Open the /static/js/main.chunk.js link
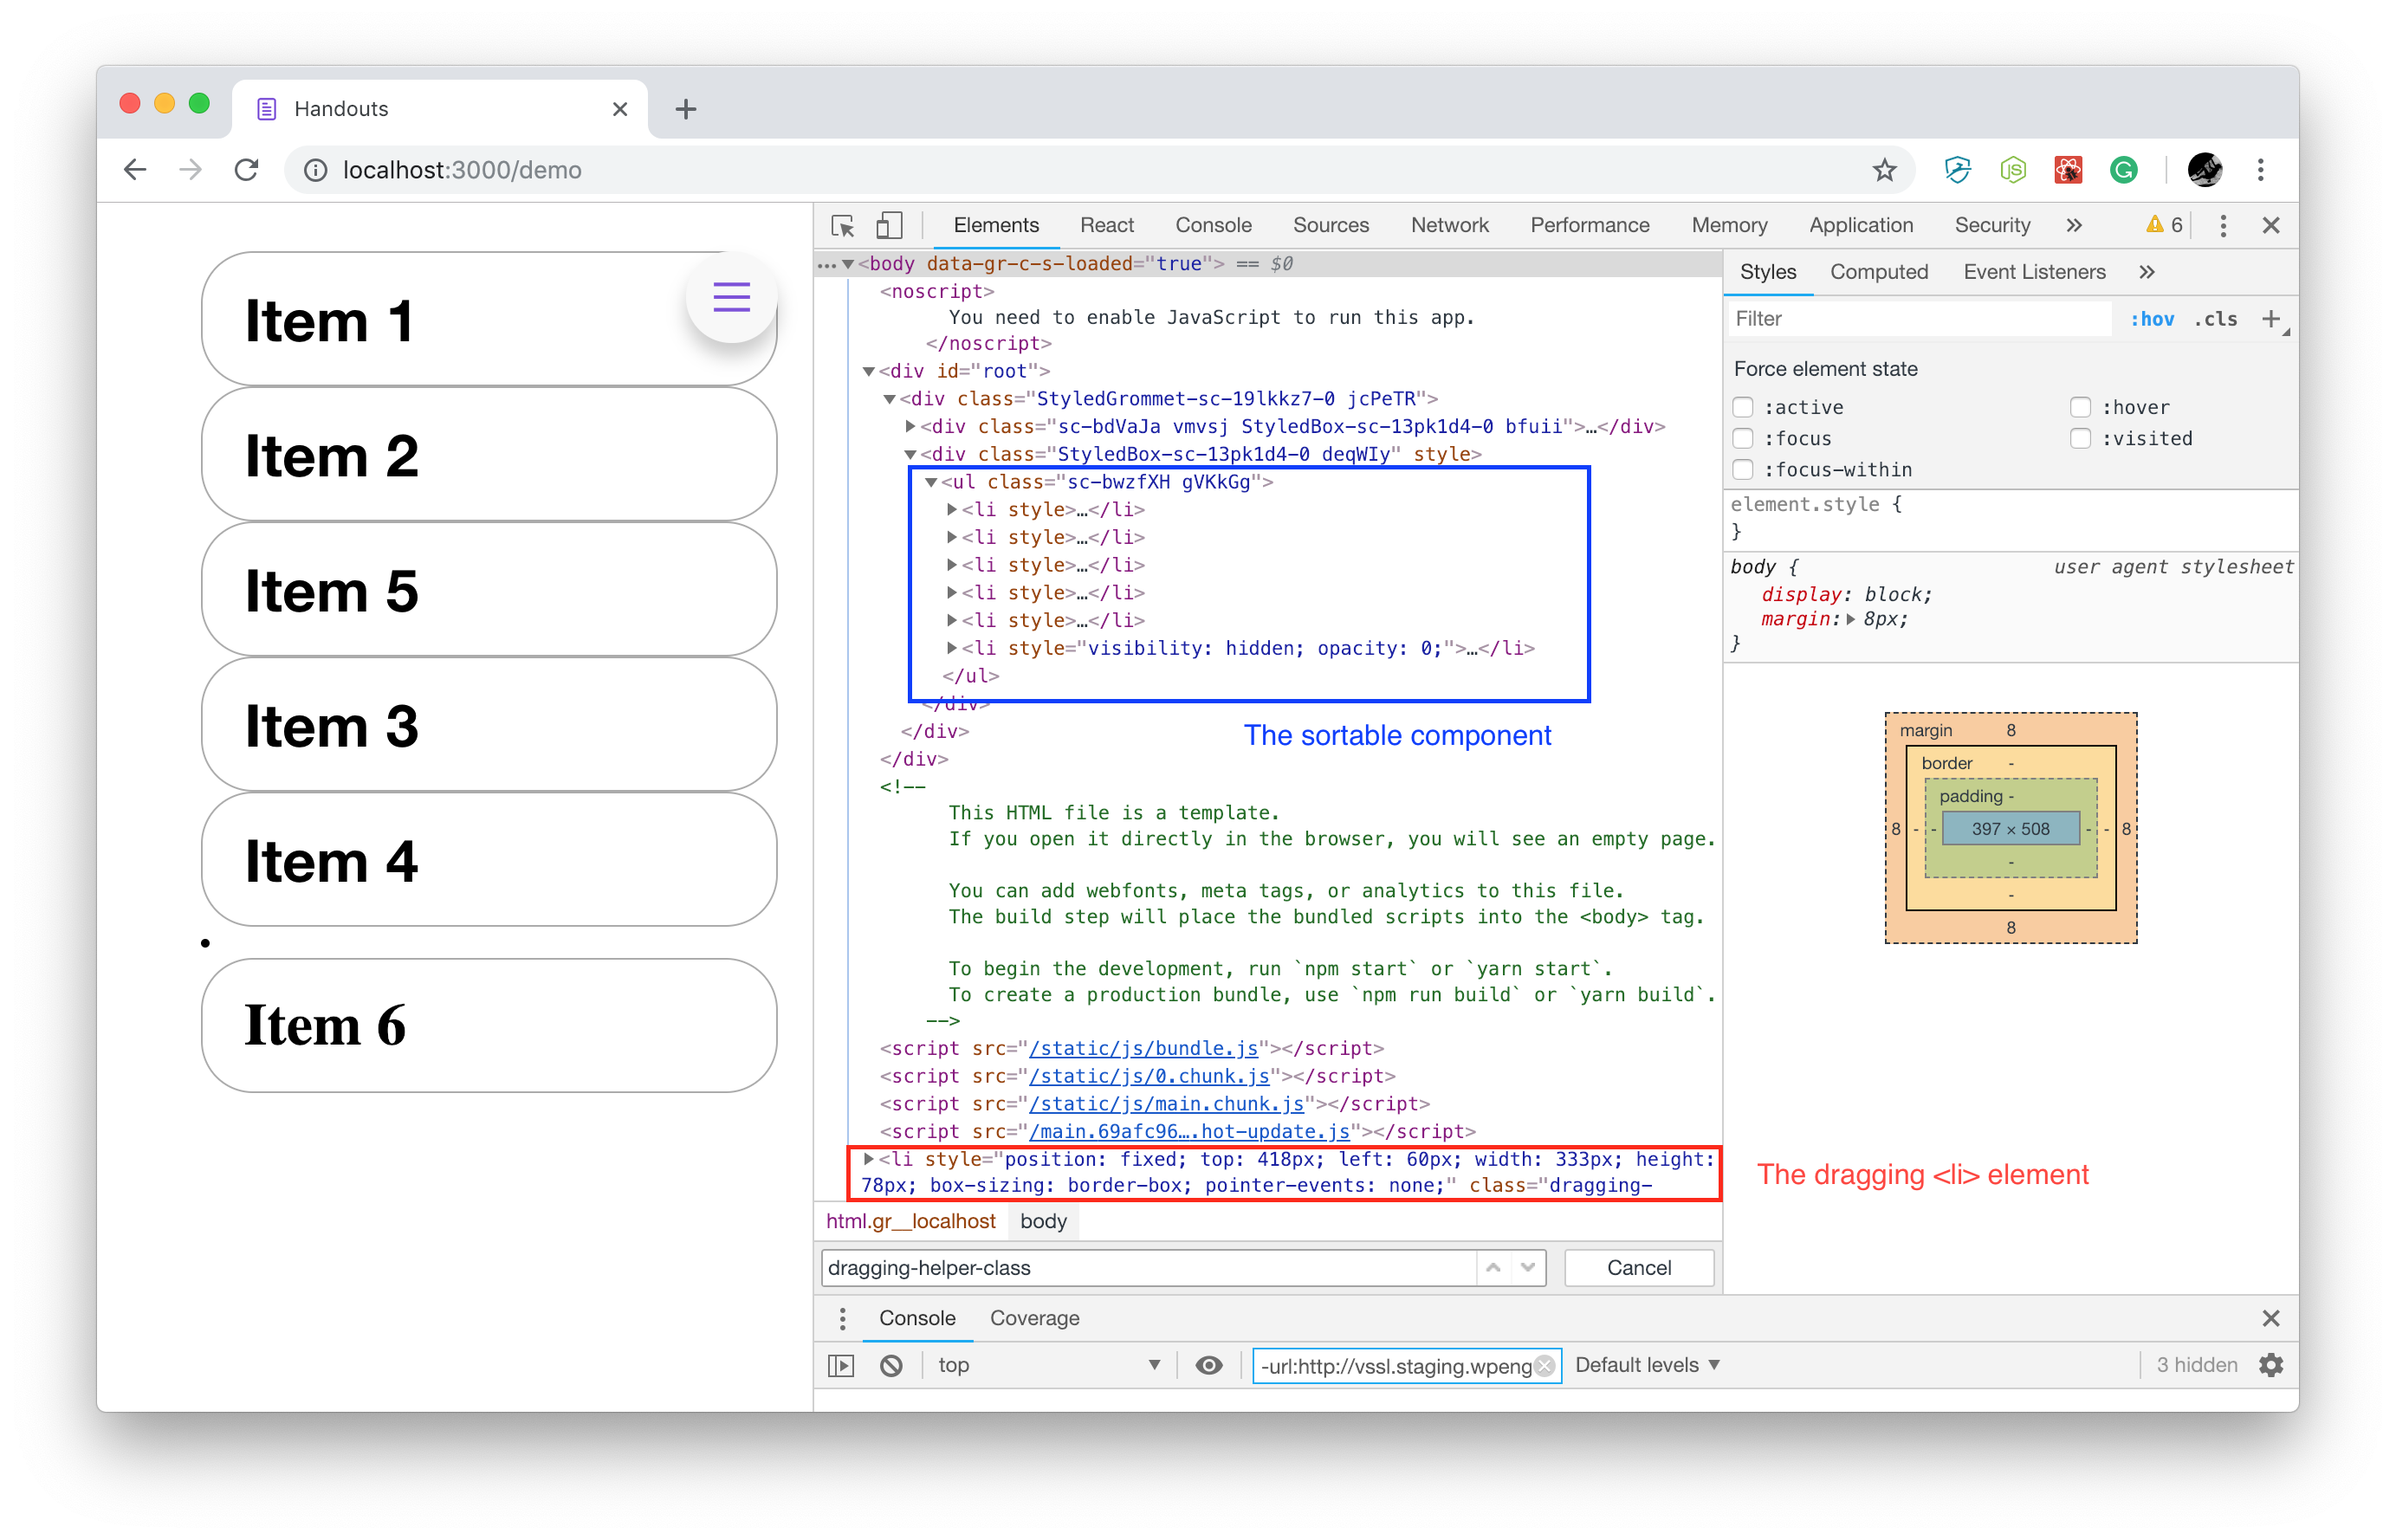 tap(1166, 1104)
